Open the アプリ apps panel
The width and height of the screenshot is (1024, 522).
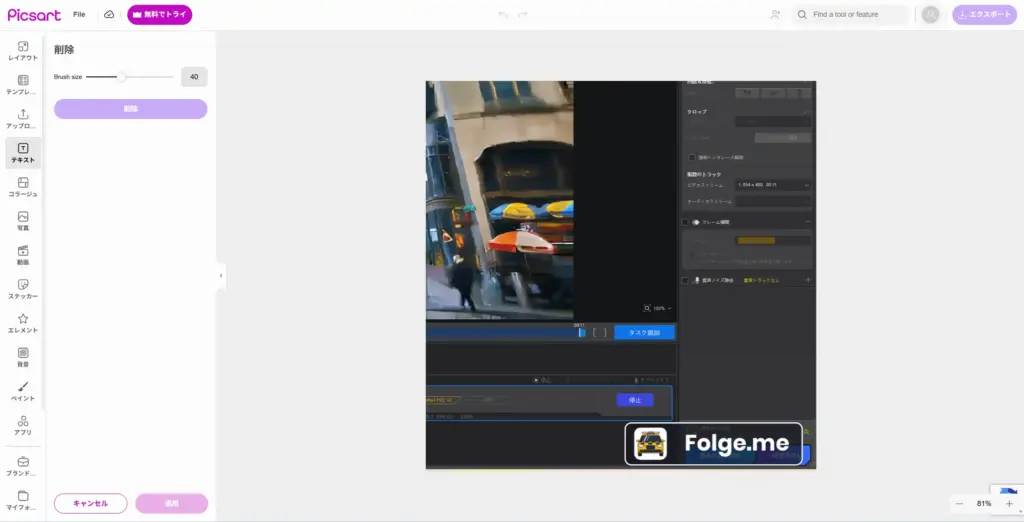(x=23, y=425)
